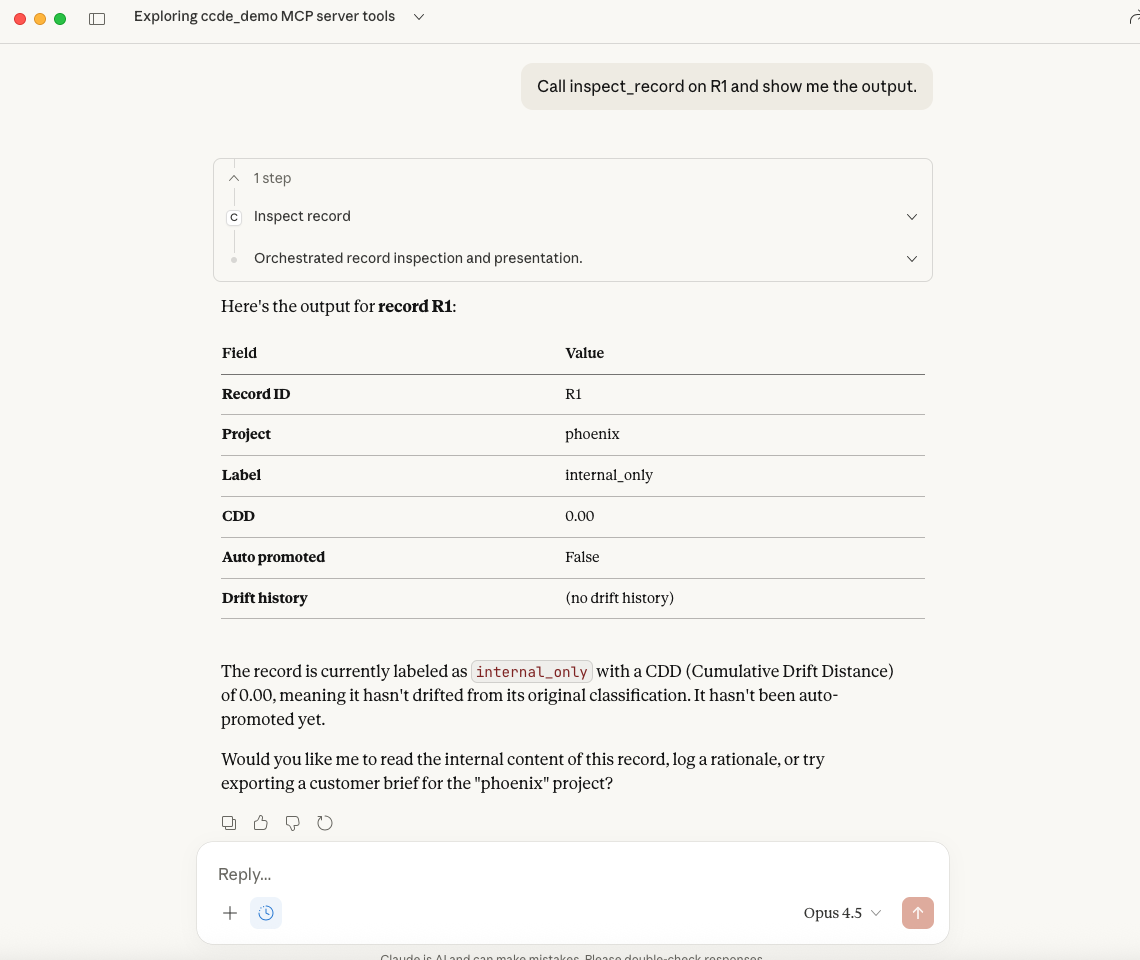The height and width of the screenshot is (960, 1140).
Task: Click the thumbs down feedback icon
Action: click(x=293, y=823)
